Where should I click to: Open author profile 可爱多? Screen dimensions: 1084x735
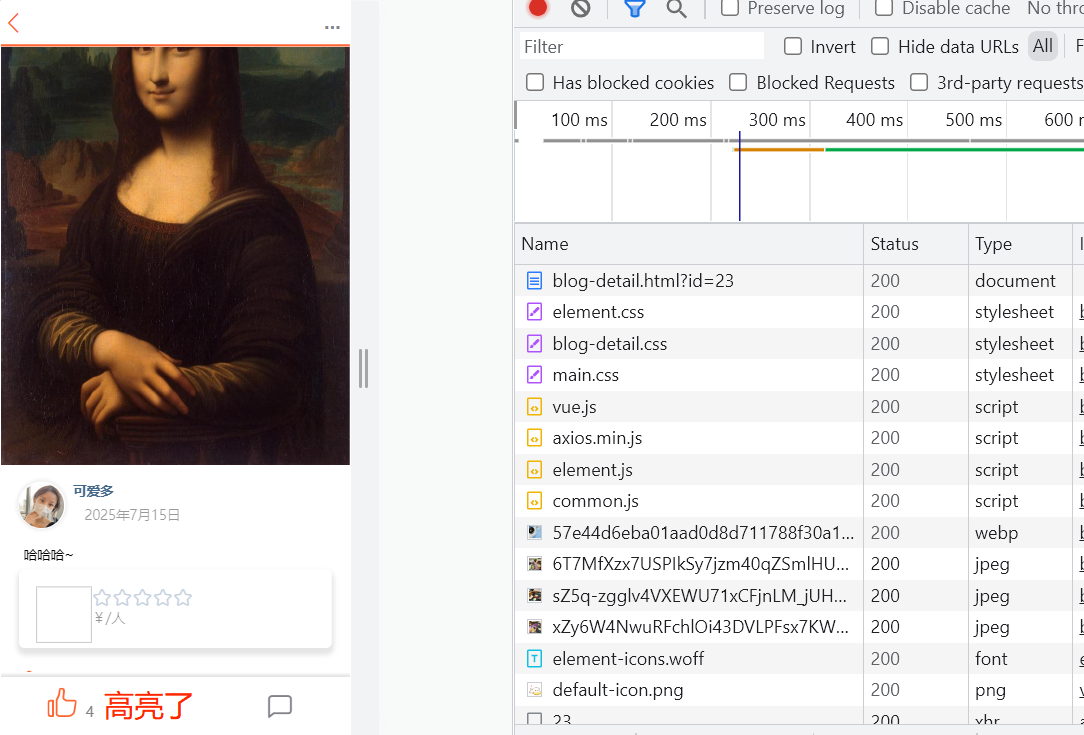coord(93,491)
